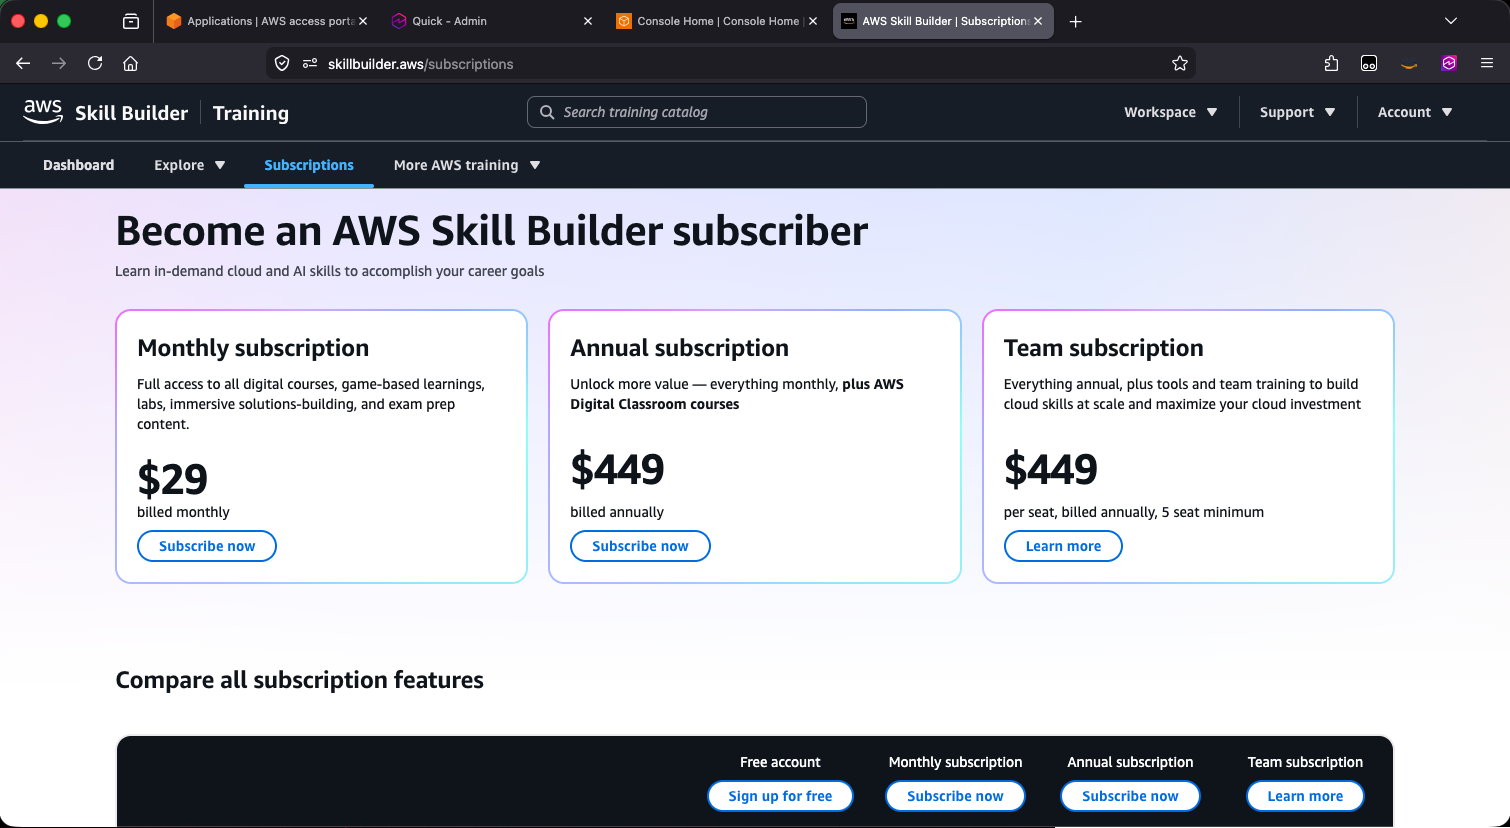
Task: Close the Quick - Admin tab
Action: (588, 21)
